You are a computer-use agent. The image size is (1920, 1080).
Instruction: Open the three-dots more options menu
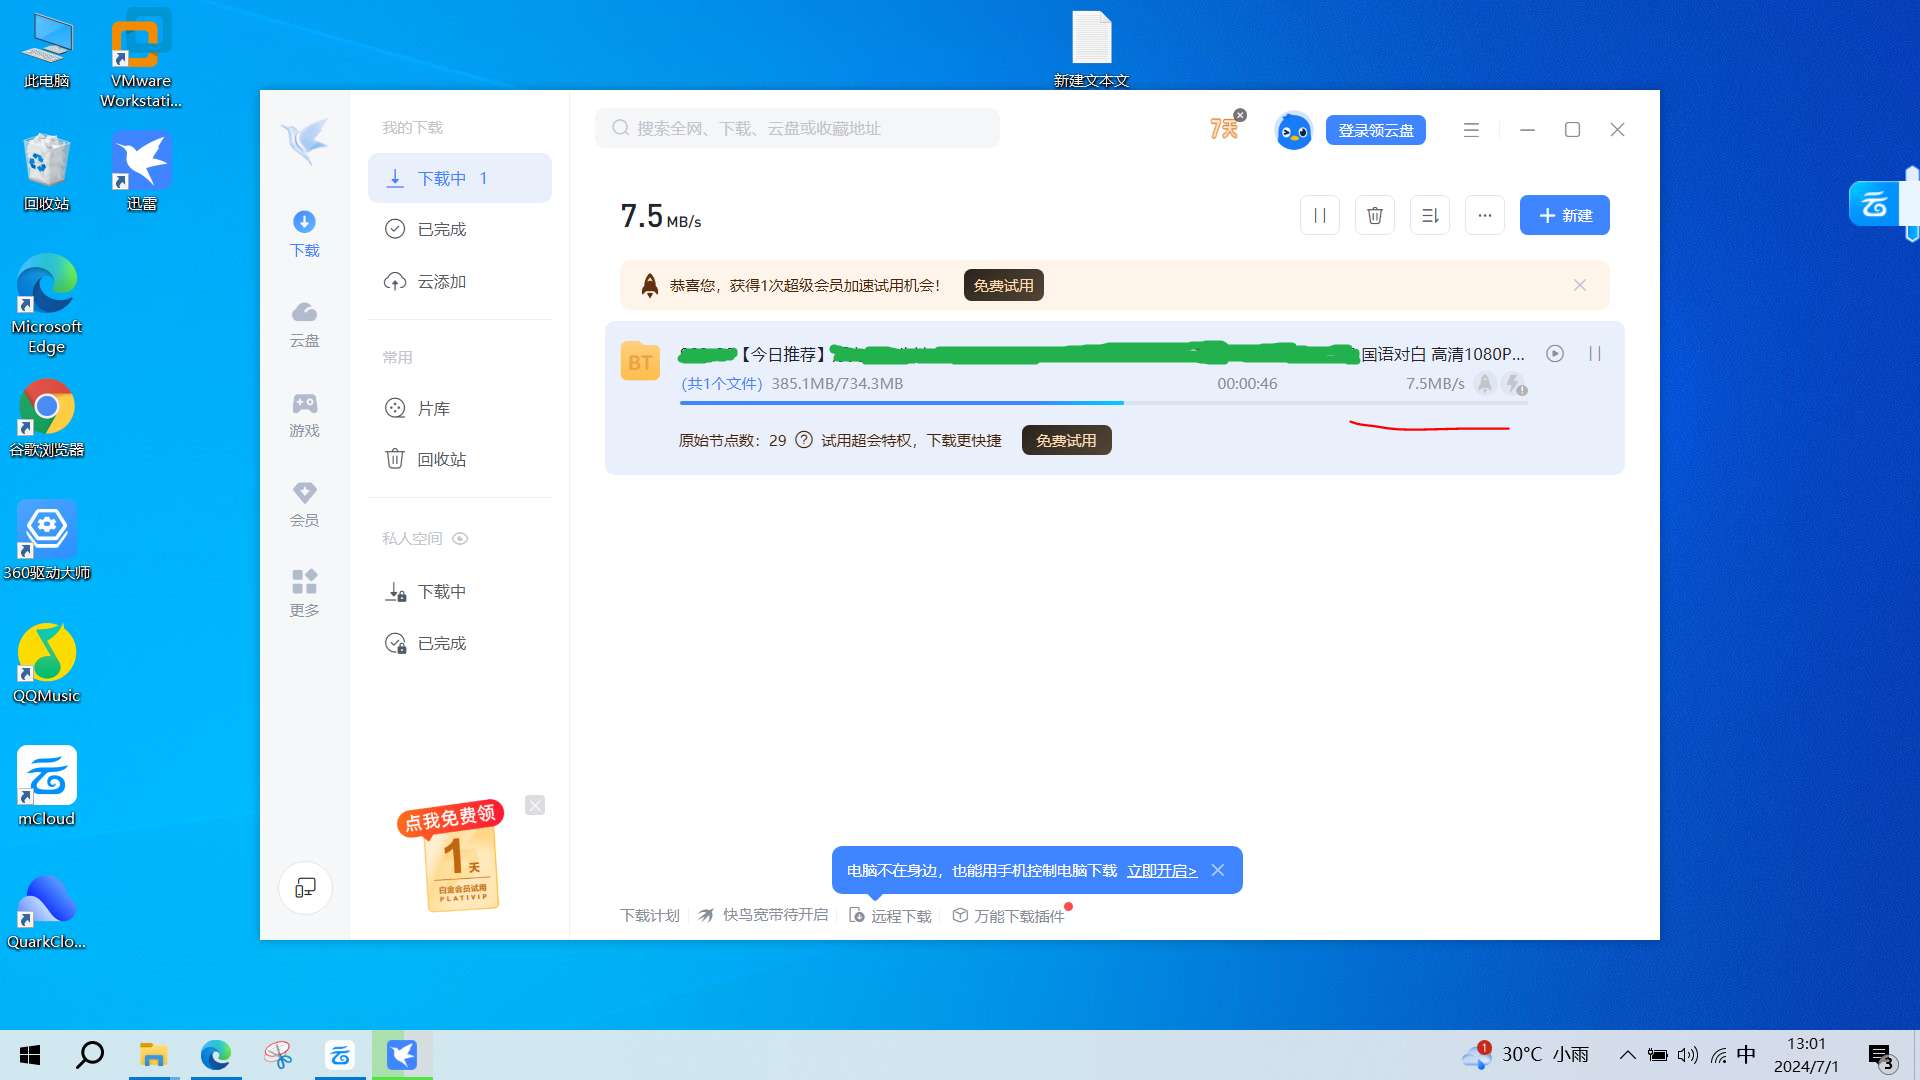click(x=1484, y=215)
